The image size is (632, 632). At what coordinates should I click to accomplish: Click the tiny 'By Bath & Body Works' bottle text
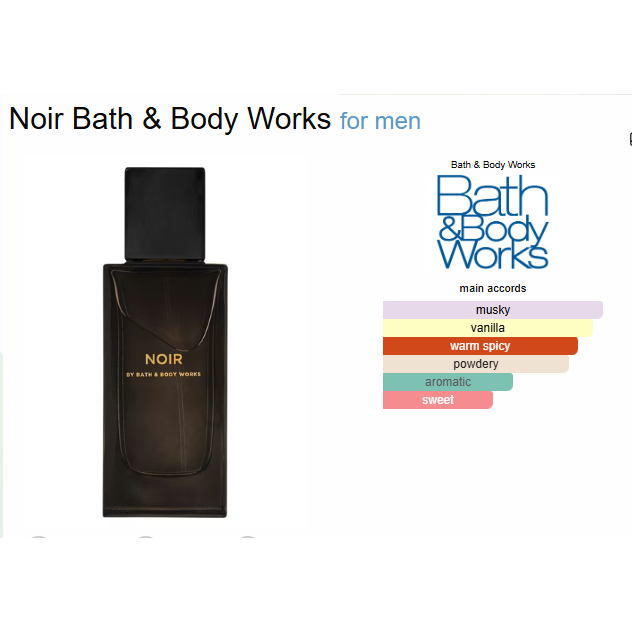(x=163, y=374)
